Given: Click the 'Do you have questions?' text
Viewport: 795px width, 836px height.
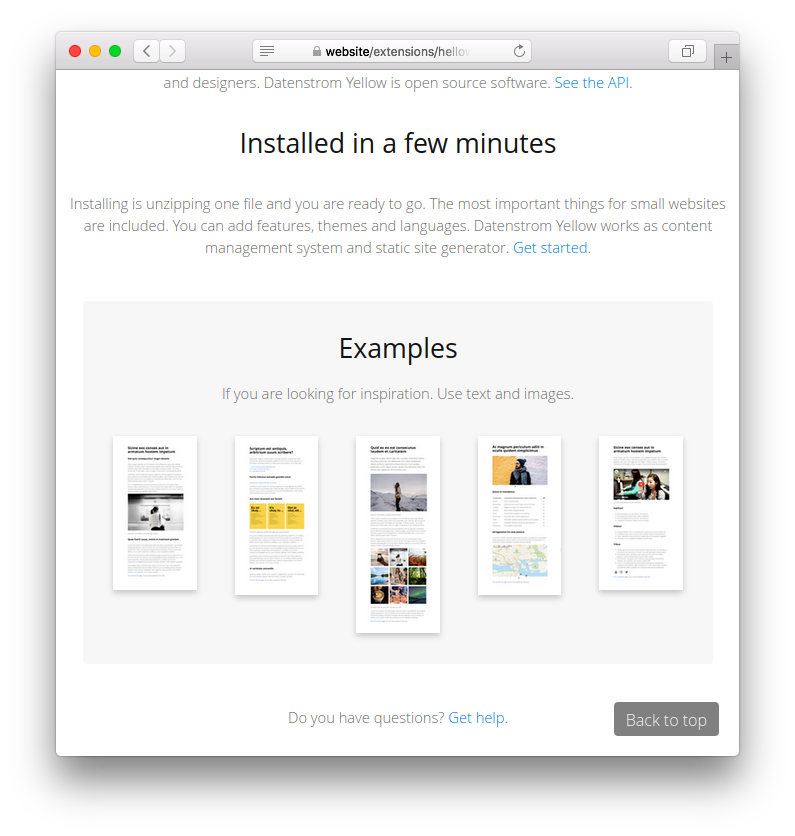Looking at the screenshot, I should [x=366, y=718].
